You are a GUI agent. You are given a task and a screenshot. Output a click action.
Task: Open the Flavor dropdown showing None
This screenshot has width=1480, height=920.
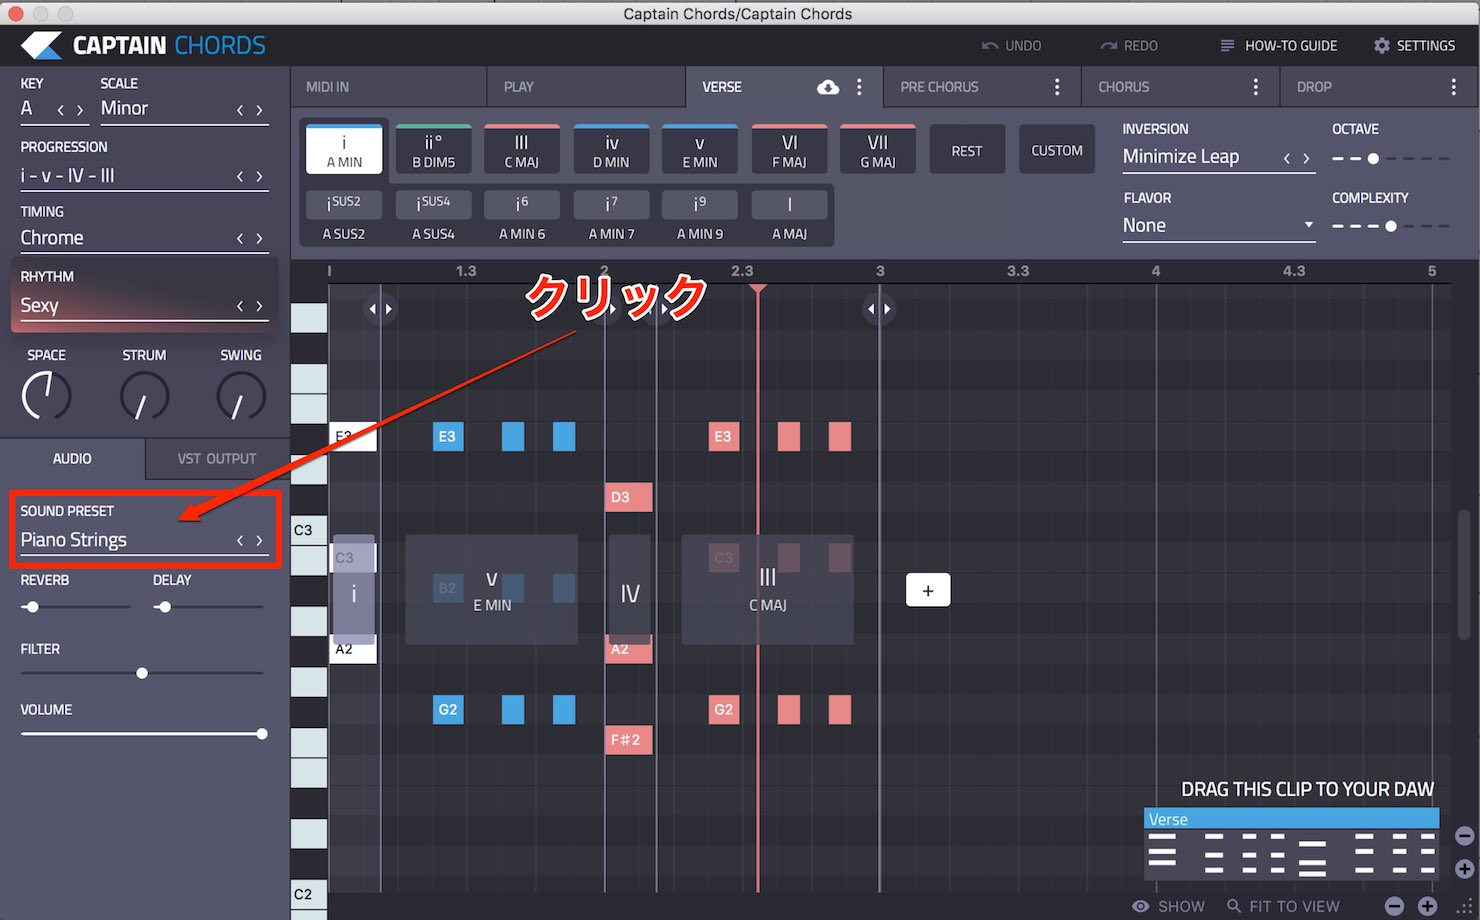(x=1218, y=226)
